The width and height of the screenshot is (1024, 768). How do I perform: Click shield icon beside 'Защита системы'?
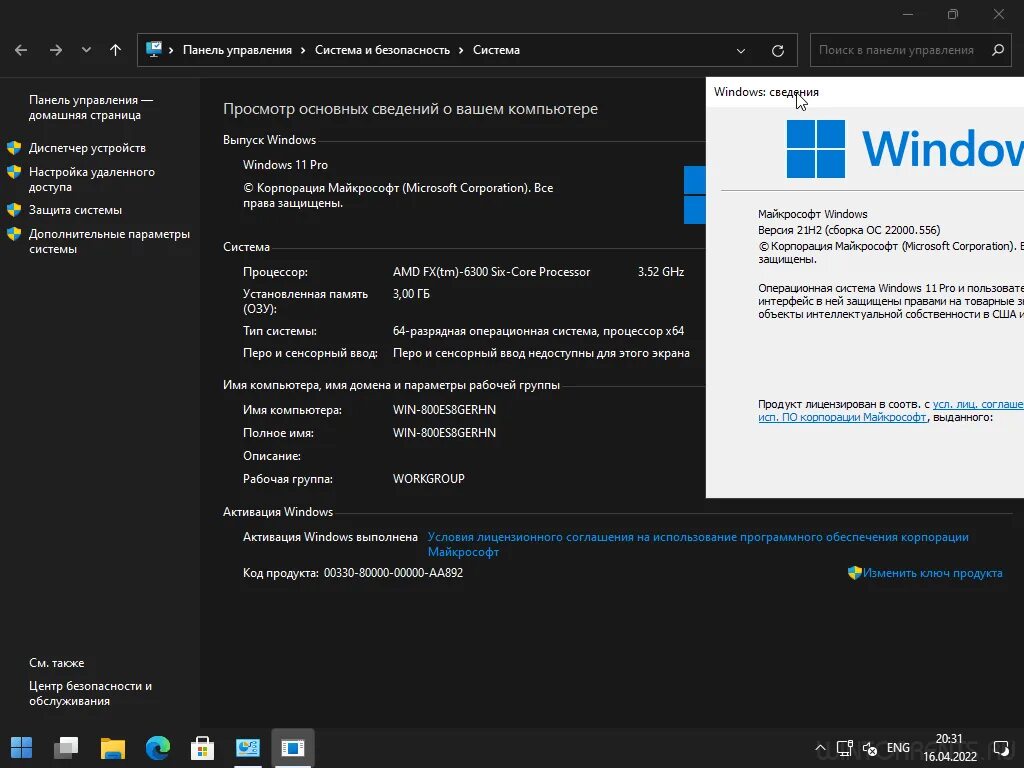[x=14, y=210]
